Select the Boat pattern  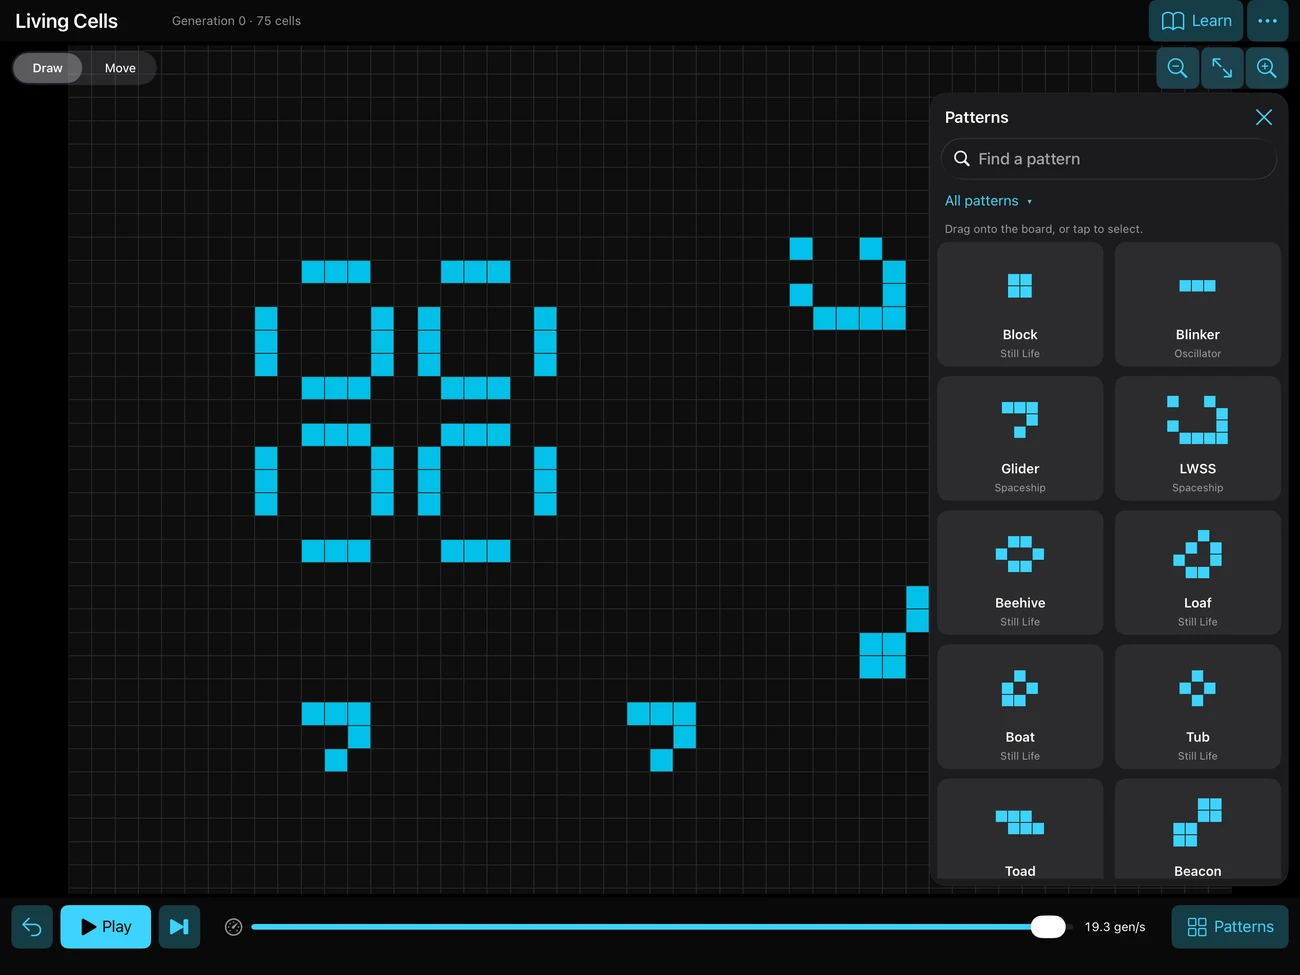(x=1020, y=706)
